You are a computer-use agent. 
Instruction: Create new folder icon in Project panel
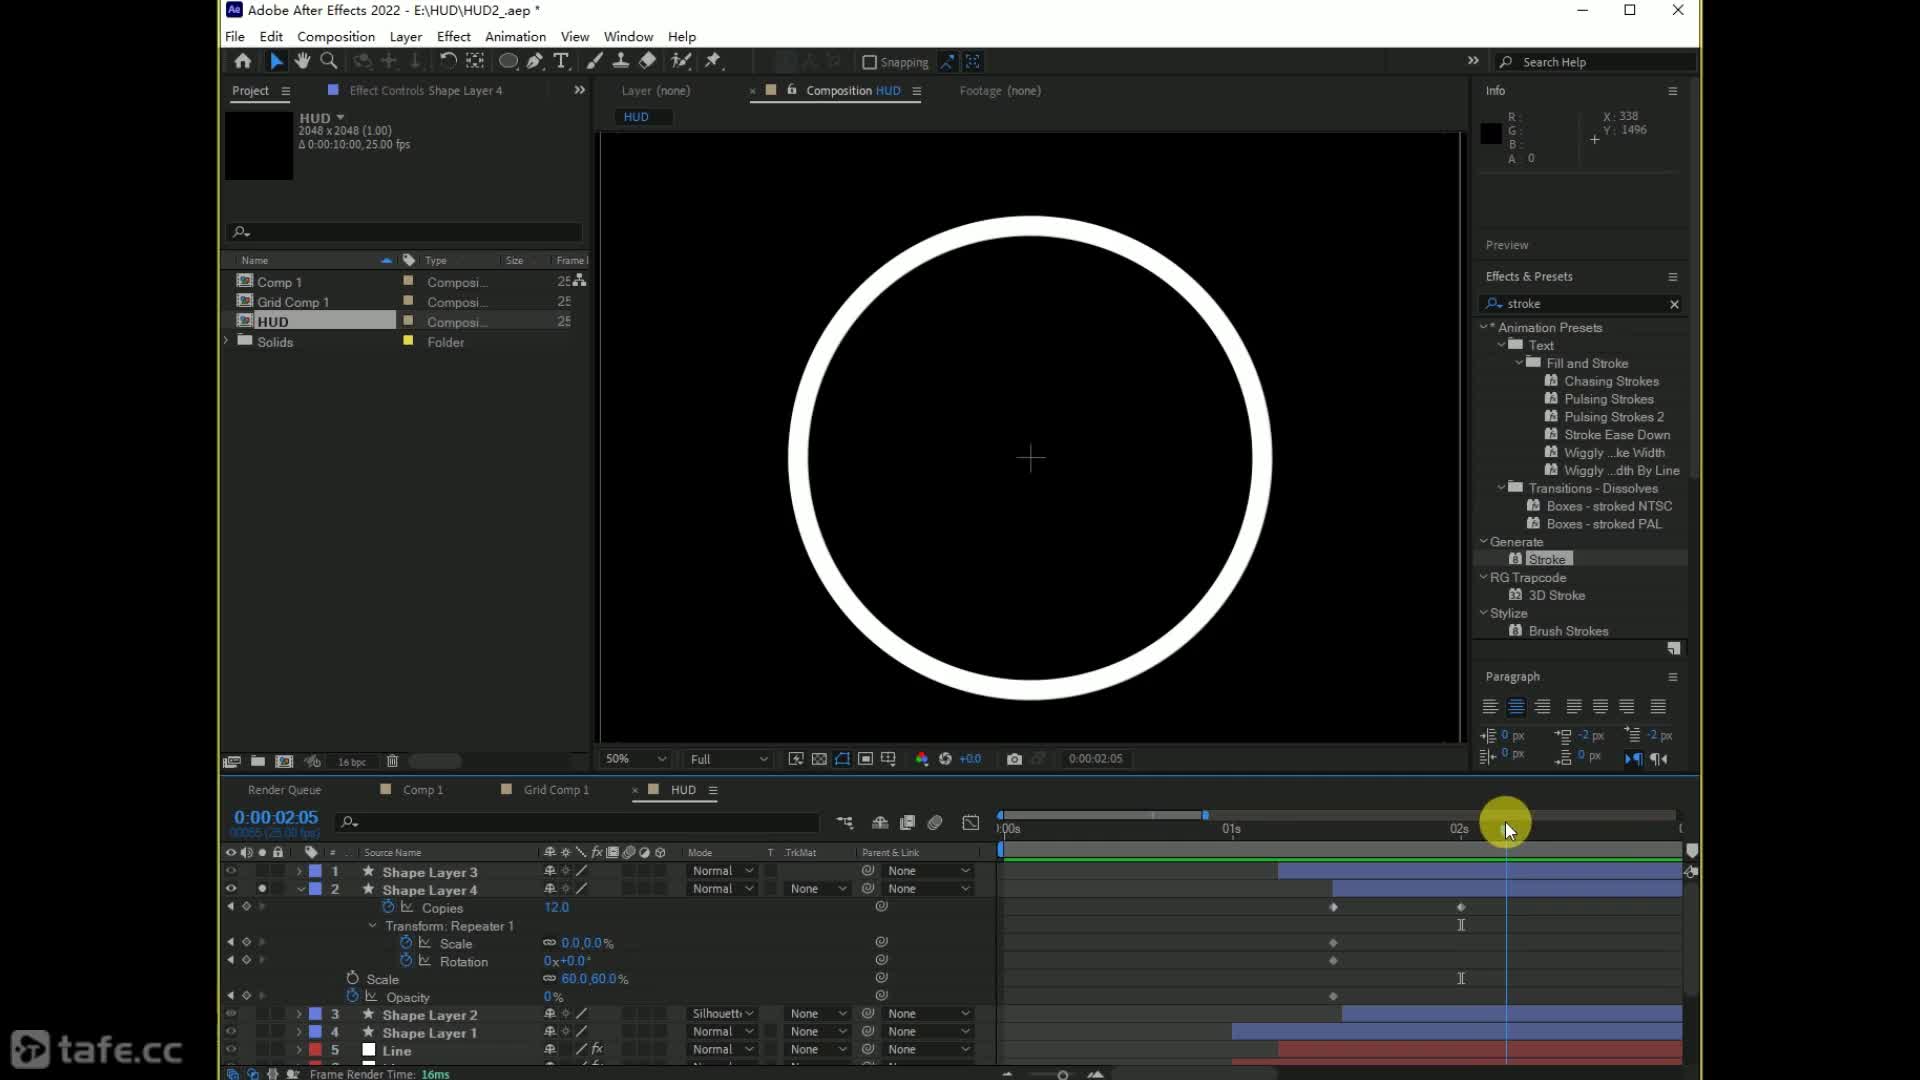258,762
